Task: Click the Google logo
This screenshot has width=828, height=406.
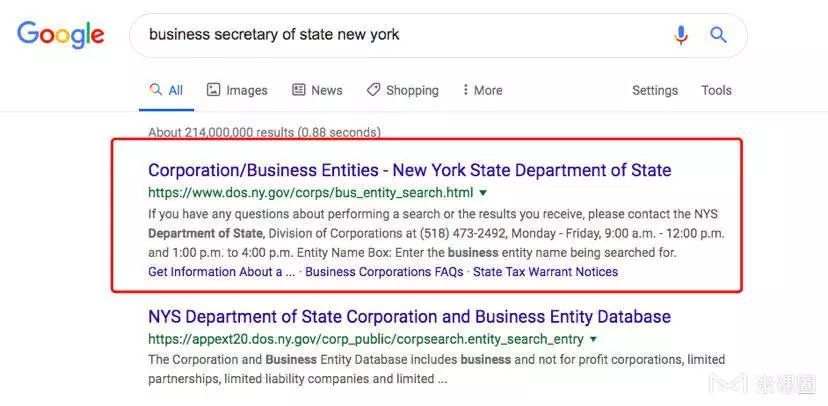Action: (60, 35)
